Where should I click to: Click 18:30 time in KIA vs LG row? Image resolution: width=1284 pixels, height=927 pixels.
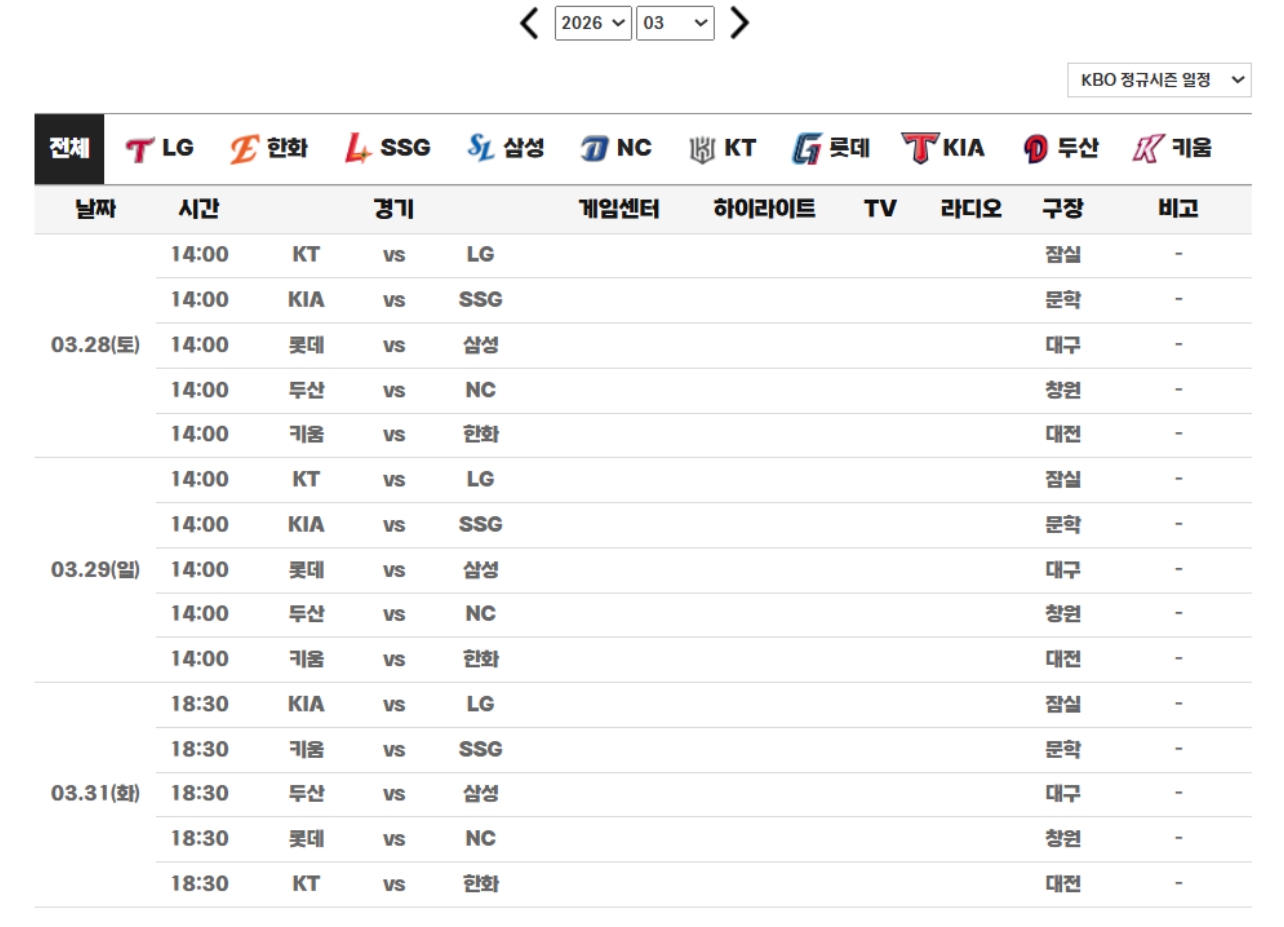pos(199,704)
